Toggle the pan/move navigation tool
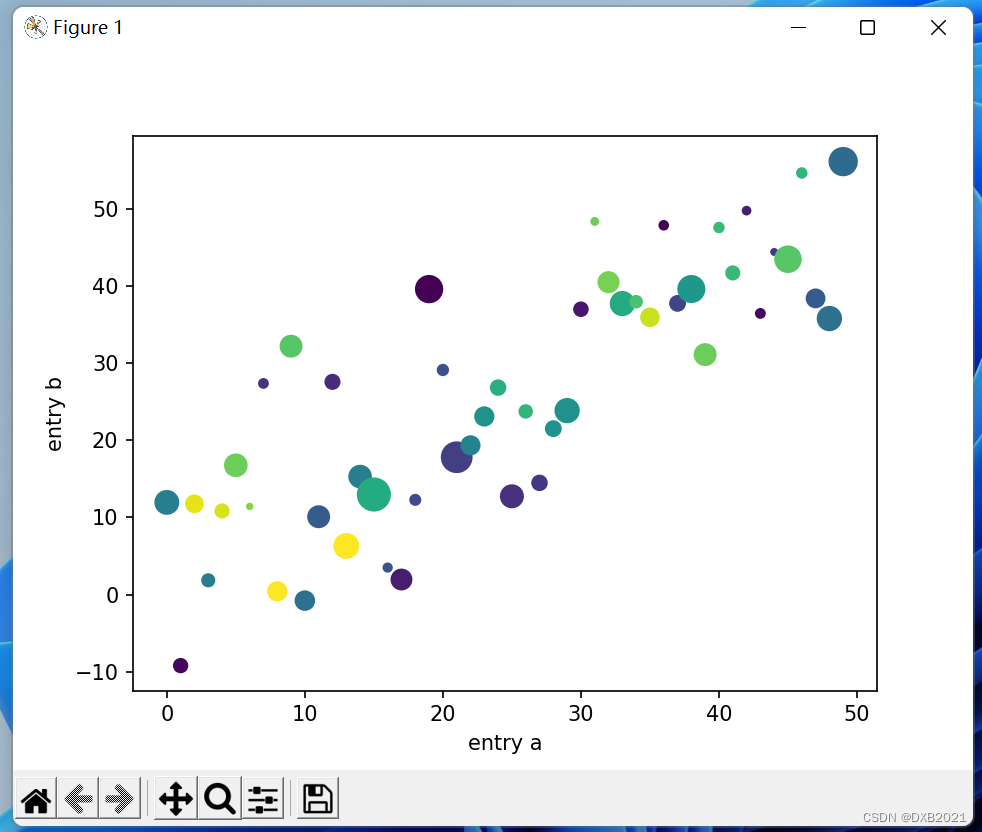Viewport: 982px width, 832px height. point(175,798)
